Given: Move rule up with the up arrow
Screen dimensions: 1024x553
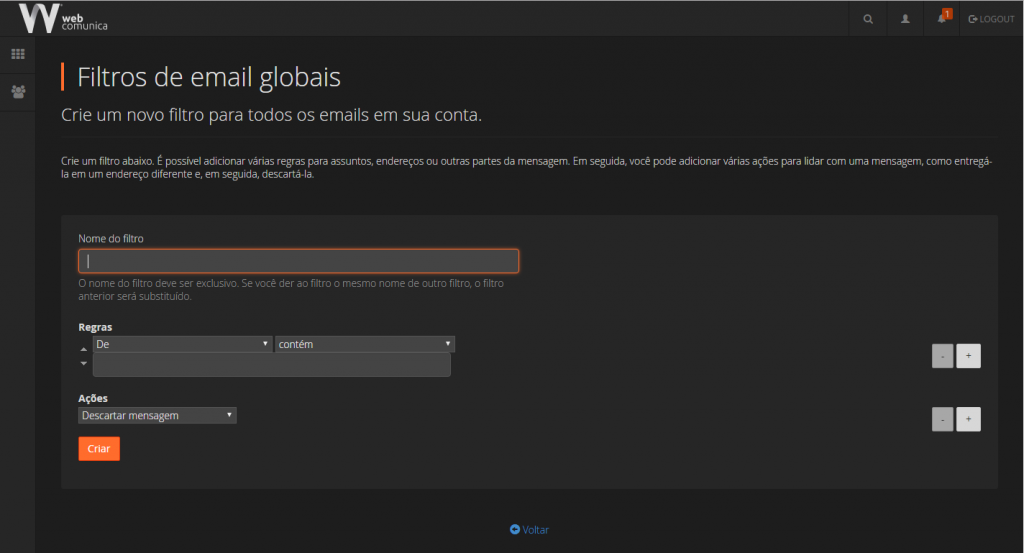Looking at the screenshot, I should (84, 349).
